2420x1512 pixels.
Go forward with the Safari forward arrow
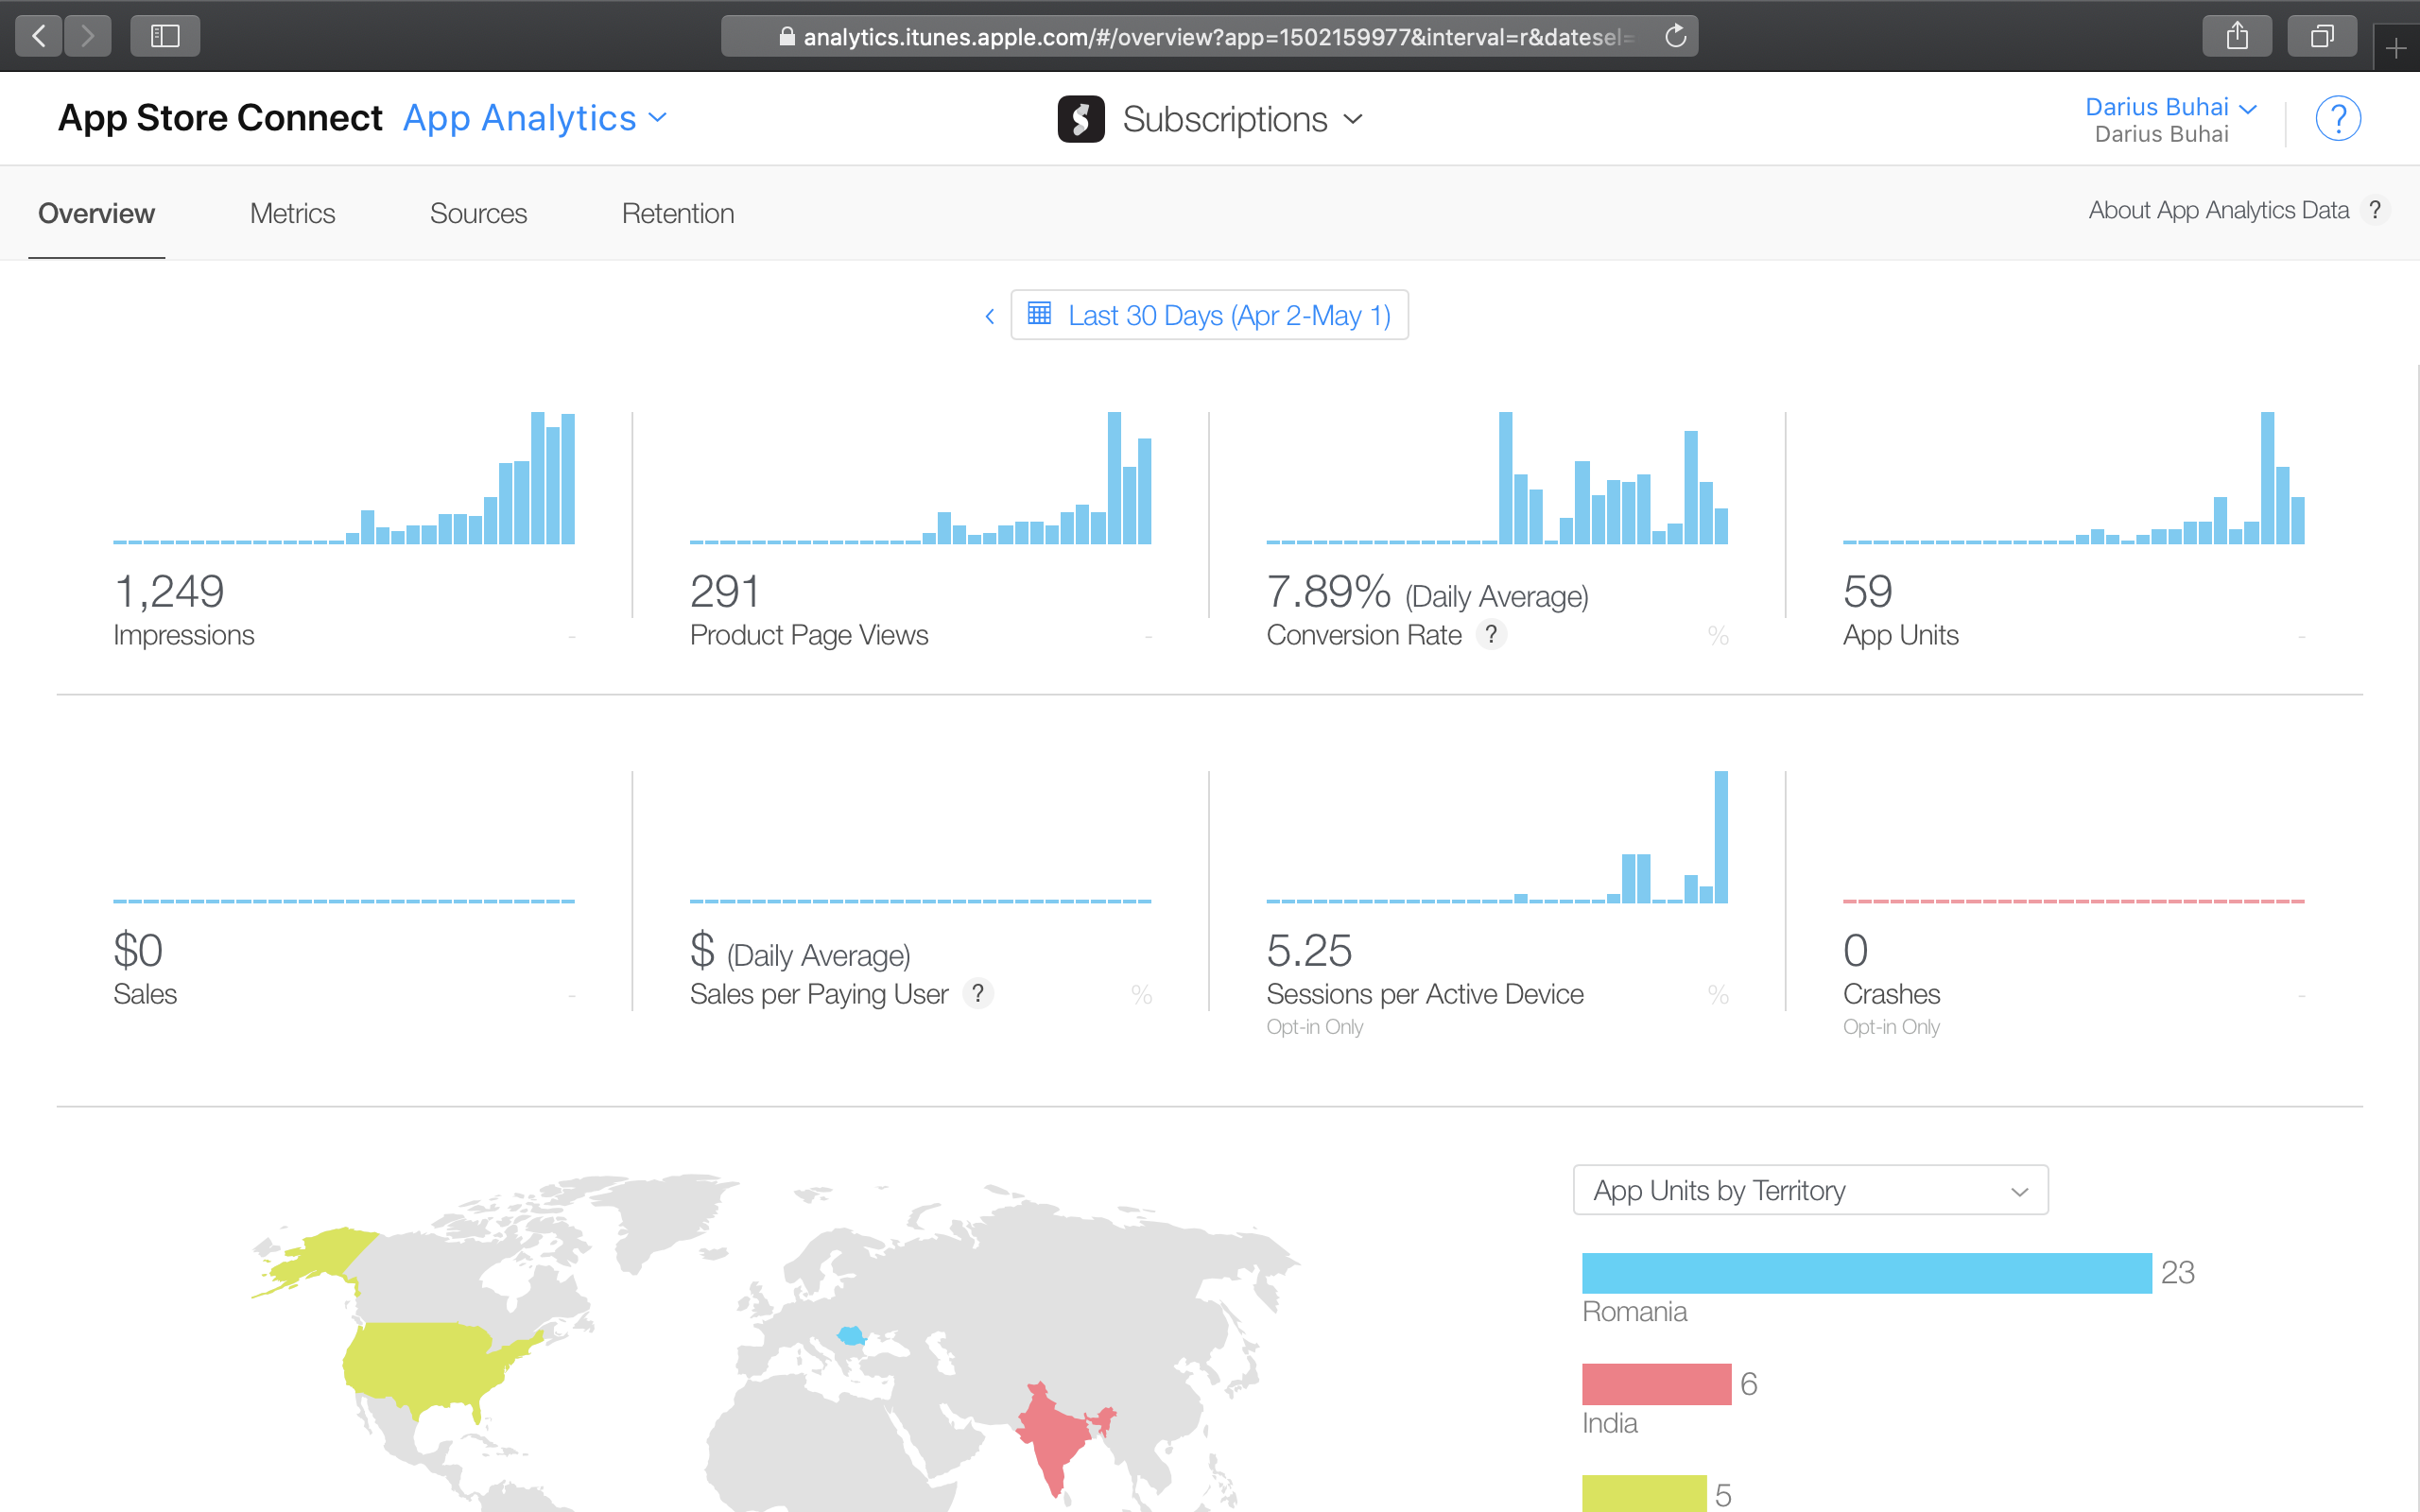point(88,37)
